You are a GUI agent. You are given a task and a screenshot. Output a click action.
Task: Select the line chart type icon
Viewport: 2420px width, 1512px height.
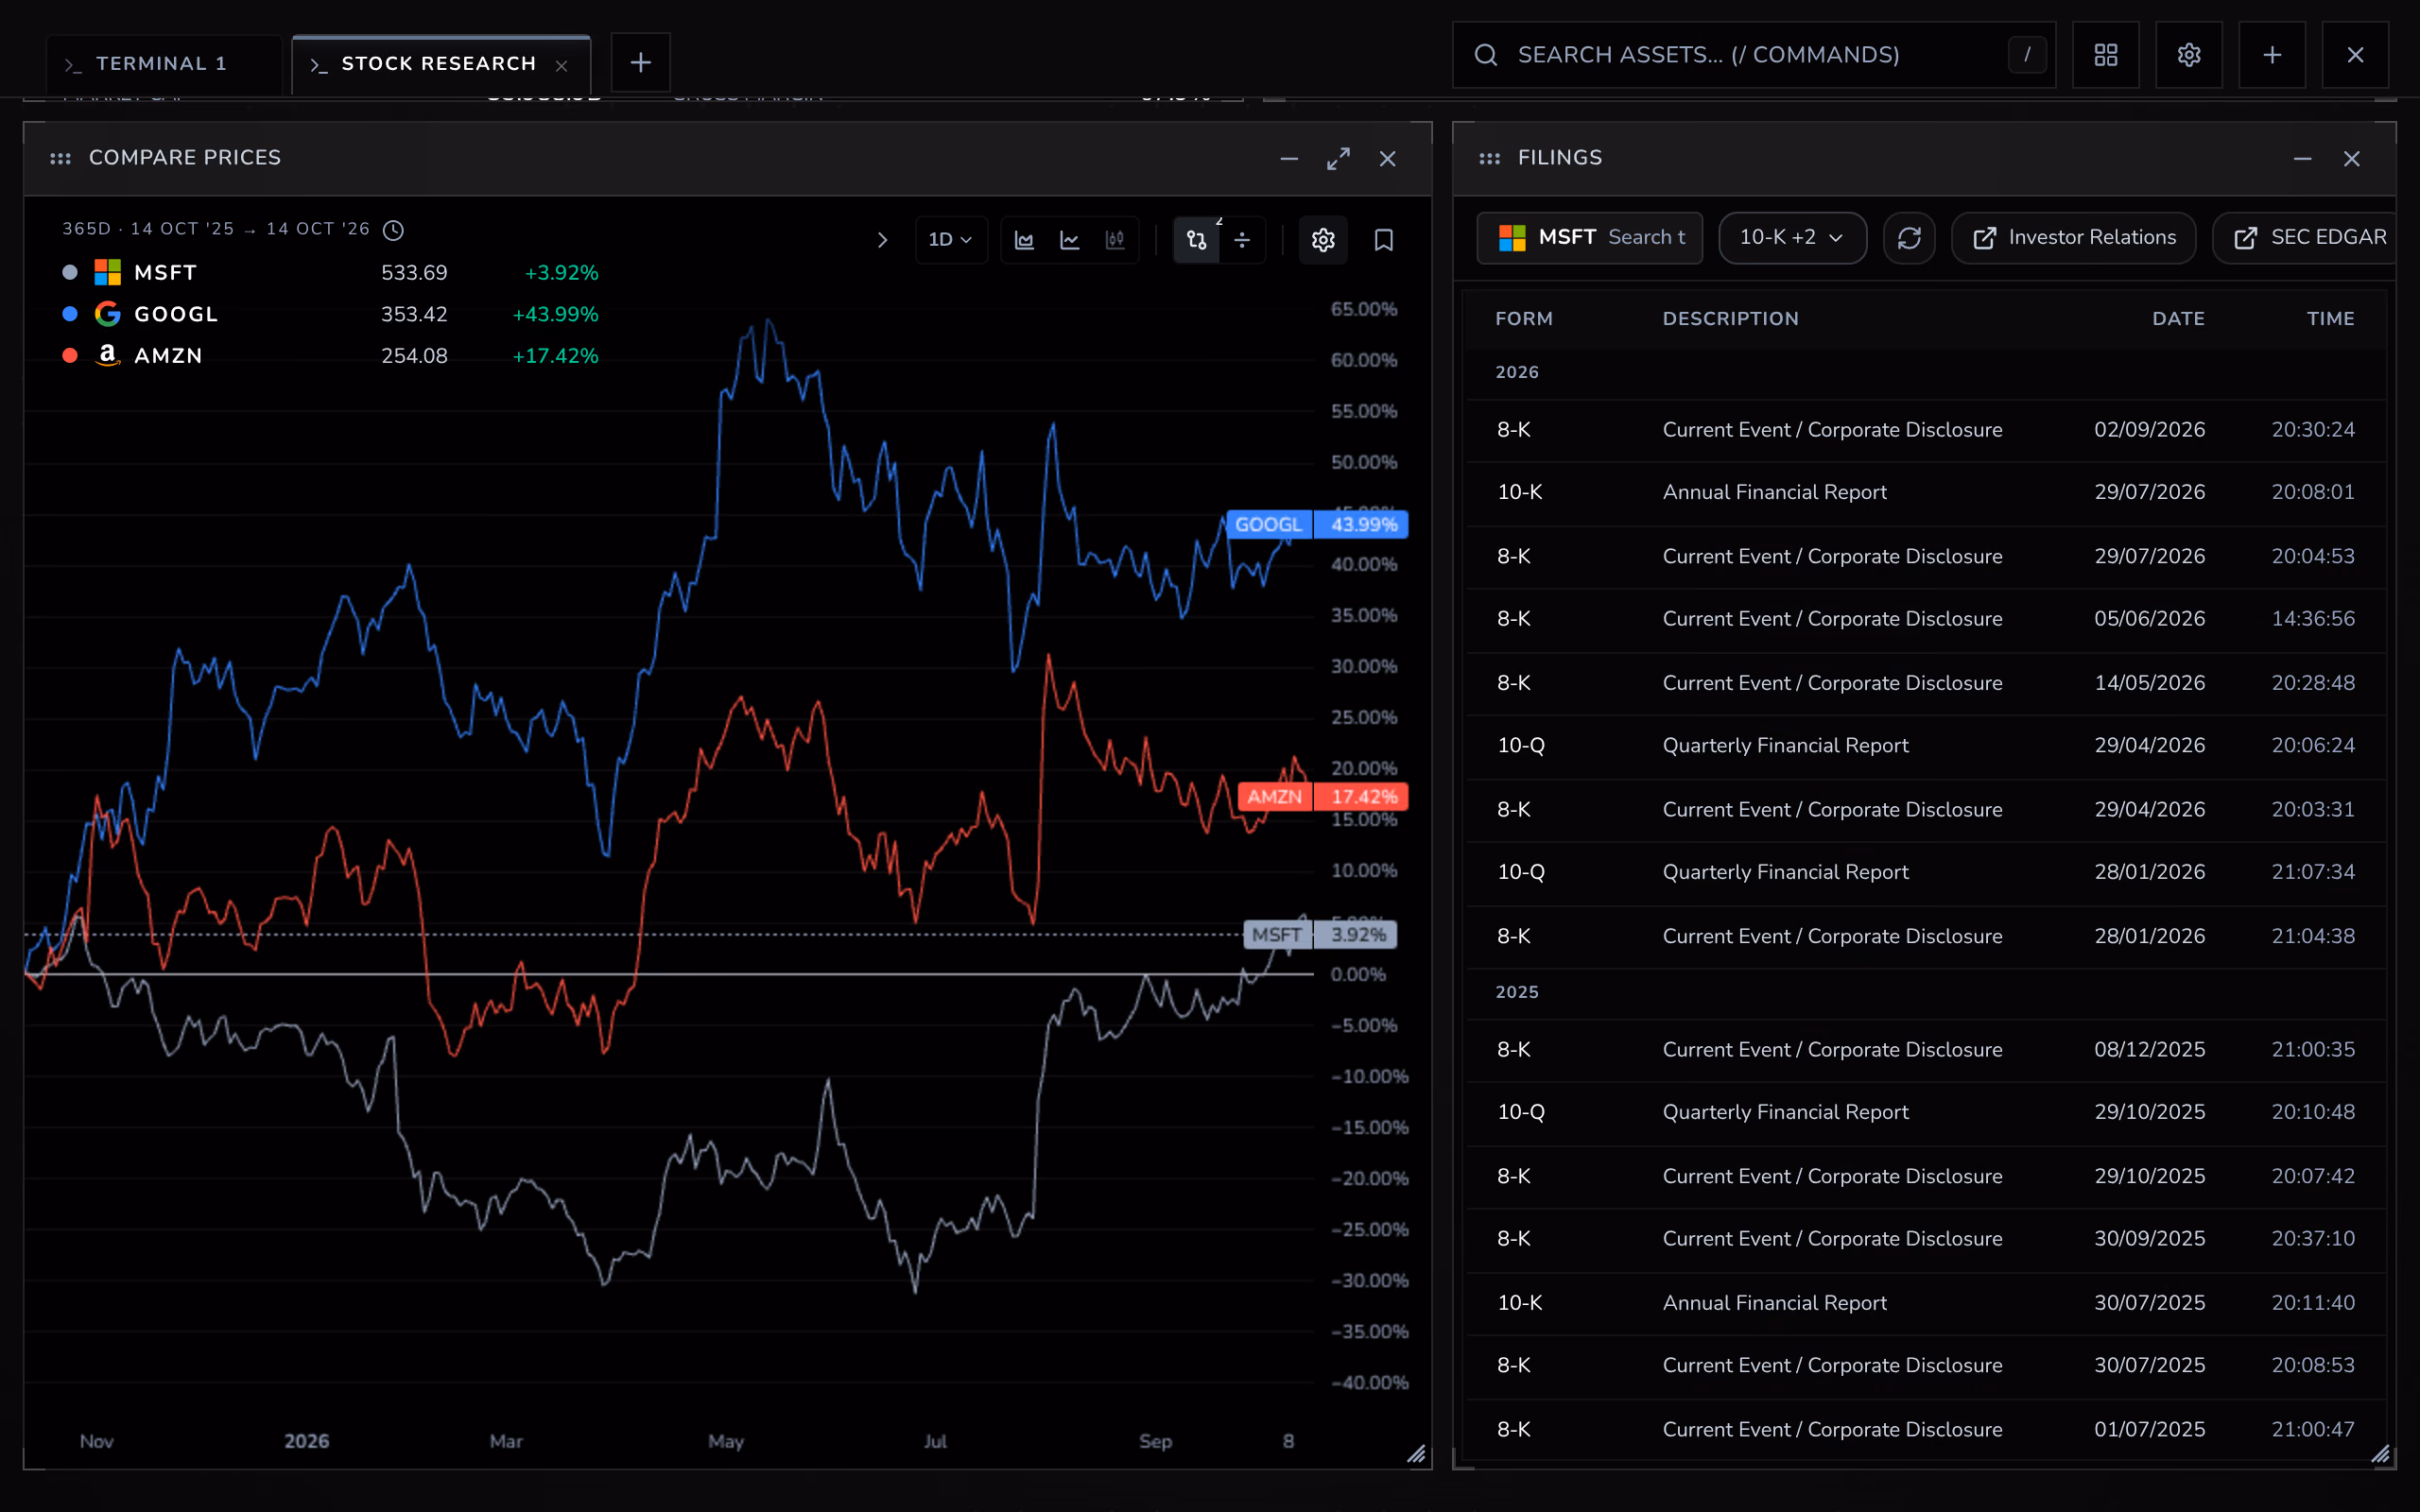click(x=1070, y=240)
